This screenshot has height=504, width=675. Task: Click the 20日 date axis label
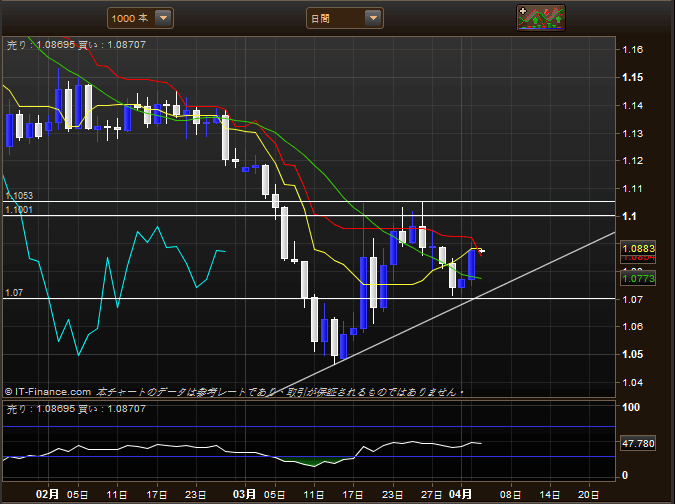(588, 495)
